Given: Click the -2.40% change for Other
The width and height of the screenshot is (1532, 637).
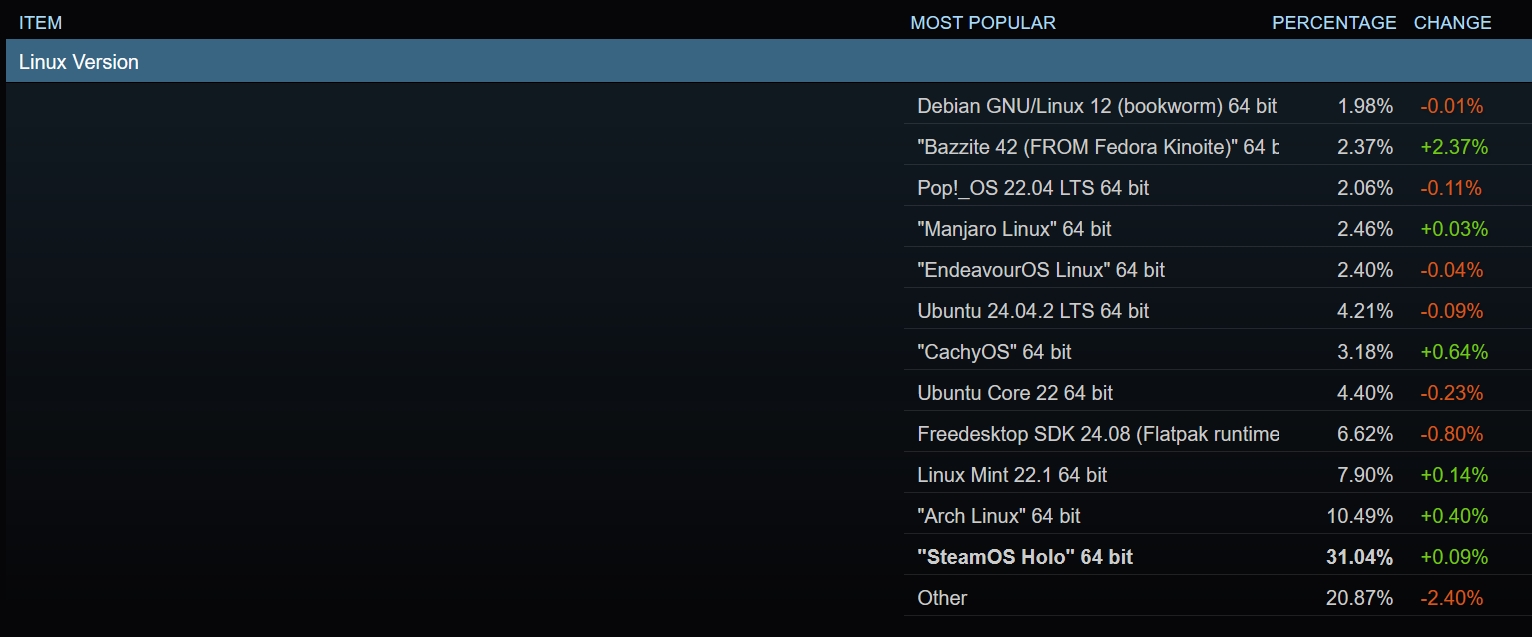Looking at the screenshot, I should pyautogui.click(x=1452, y=598).
